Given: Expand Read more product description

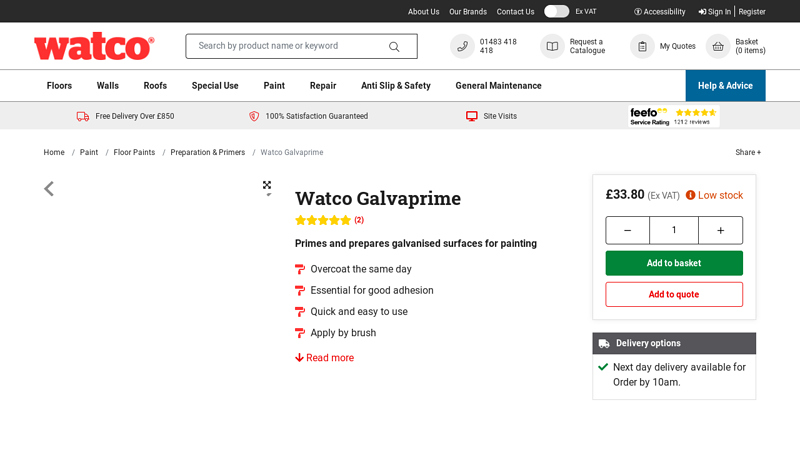Looking at the screenshot, I should (x=324, y=358).
